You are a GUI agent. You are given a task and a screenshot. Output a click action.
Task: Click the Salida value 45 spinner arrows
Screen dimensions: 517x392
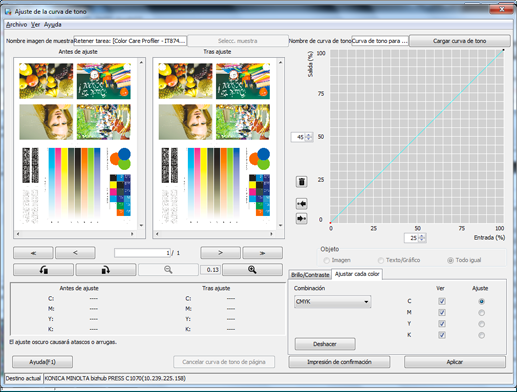309,137
